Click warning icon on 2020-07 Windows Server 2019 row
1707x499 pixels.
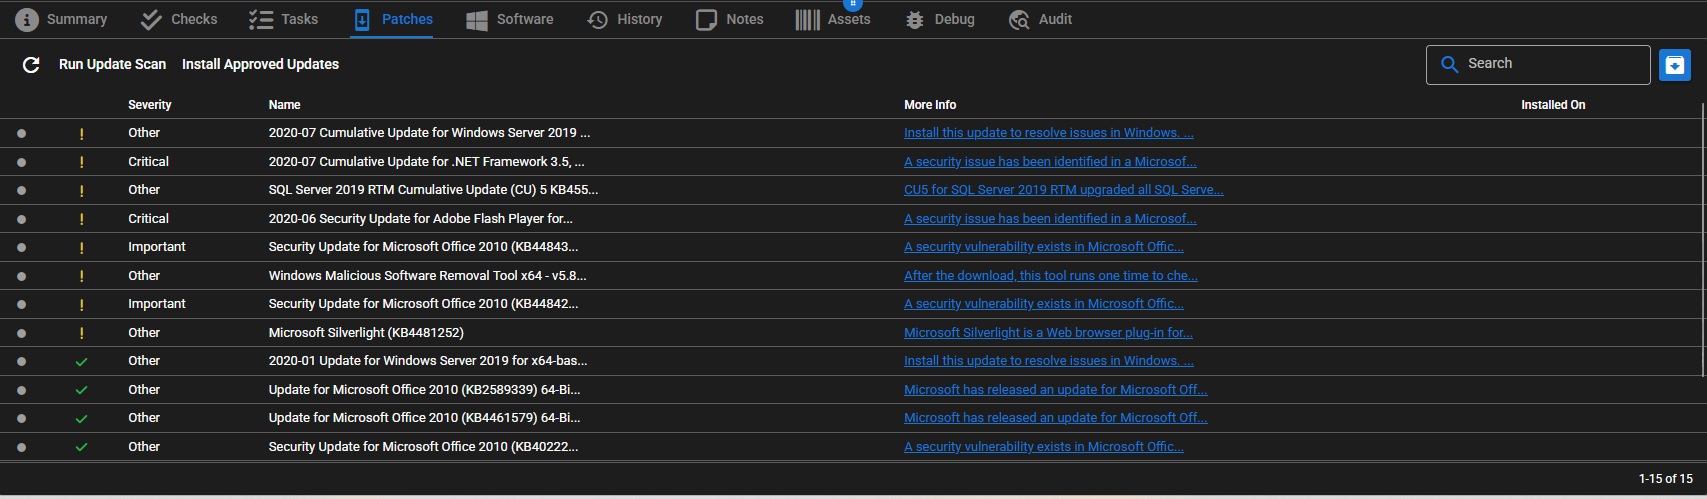[x=82, y=133]
